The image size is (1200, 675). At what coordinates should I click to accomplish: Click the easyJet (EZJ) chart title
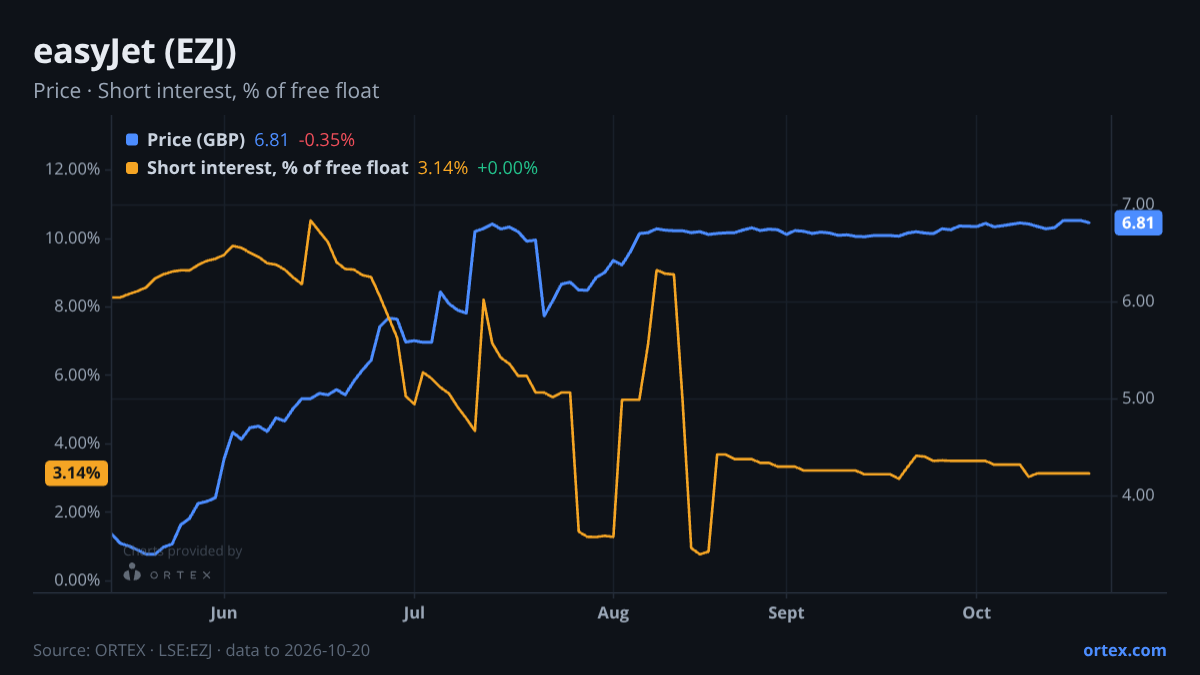pyautogui.click(x=135, y=51)
